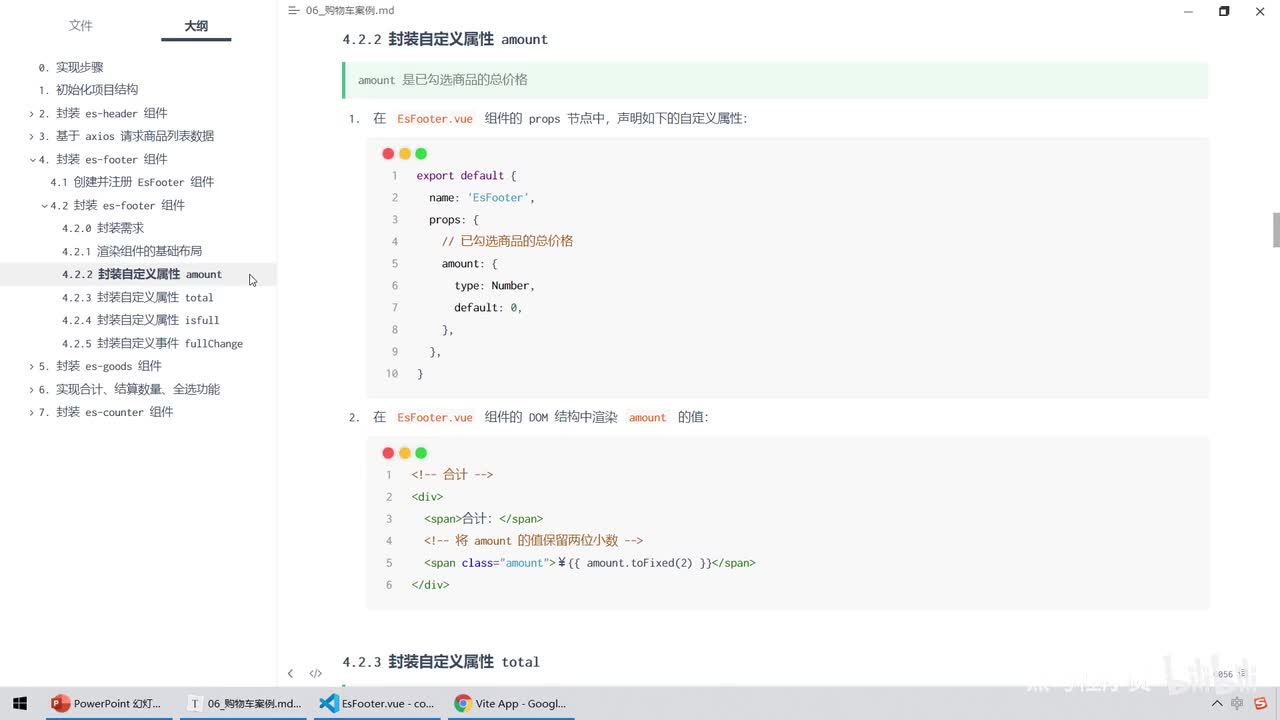Expand outline item 5. 封装 es-goods 组件
This screenshot has height=720, width=1280.
[31, 367]
